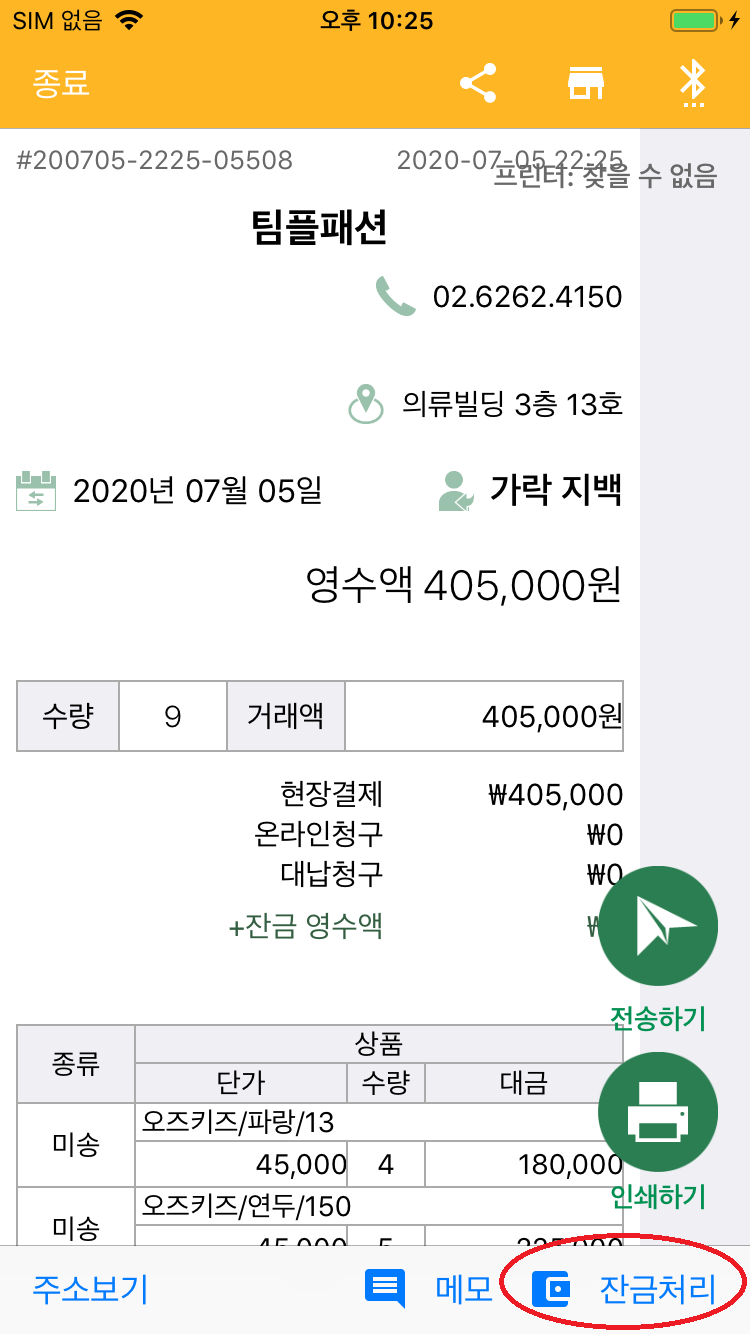This screenshot has width=750, height=1334.
Task: Tap the blue memo chat icon
Action: point(385,1288)
